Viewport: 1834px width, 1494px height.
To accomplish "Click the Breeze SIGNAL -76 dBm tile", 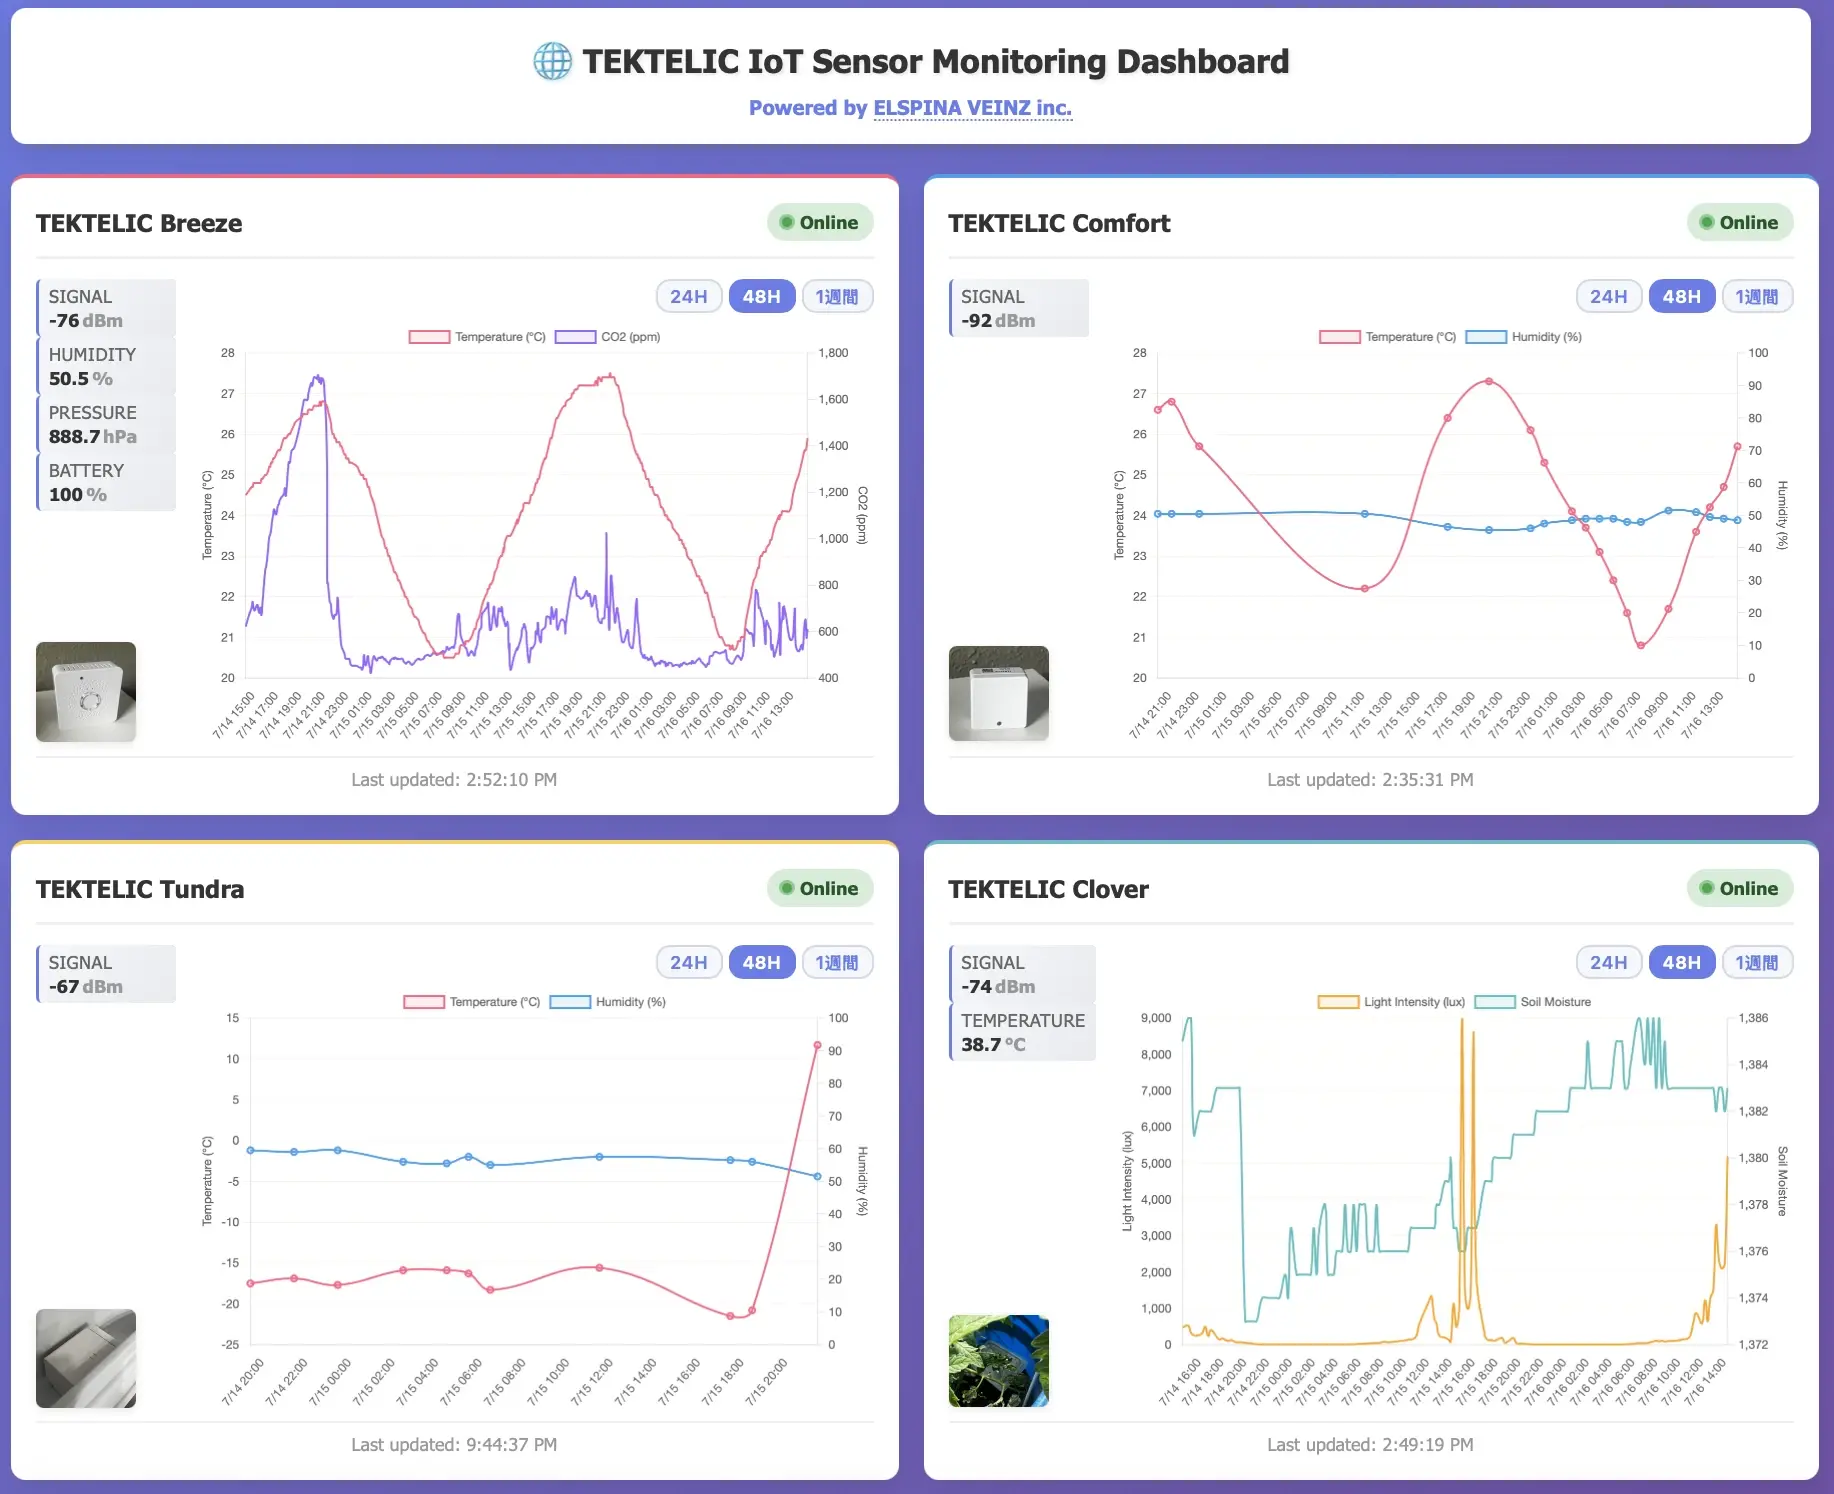I will (x=106, y=308).
